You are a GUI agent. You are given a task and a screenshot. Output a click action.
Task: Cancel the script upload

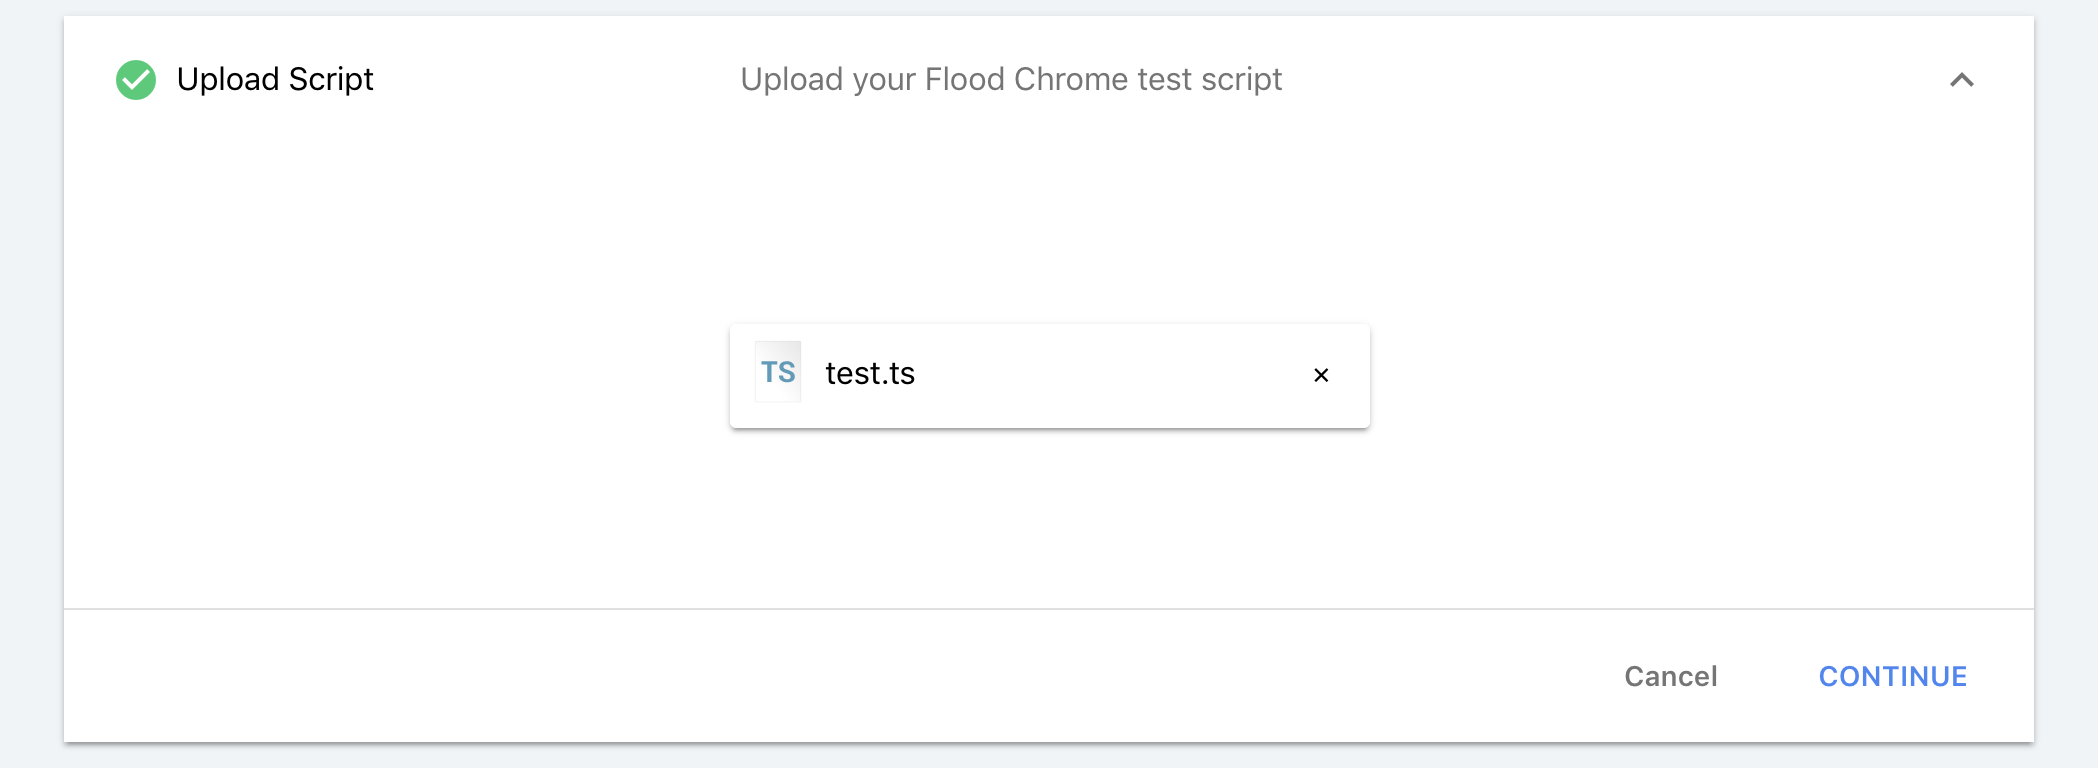click(1670, 677)
